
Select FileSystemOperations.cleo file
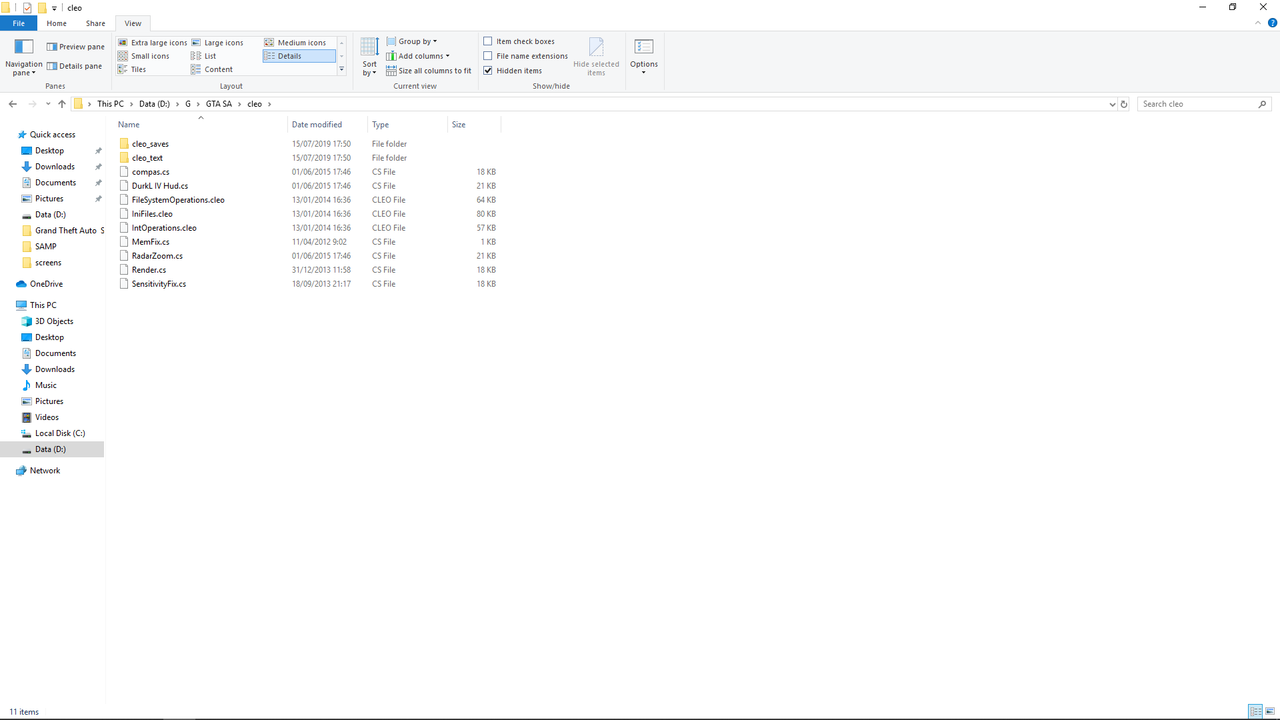(x=178, y=200)
